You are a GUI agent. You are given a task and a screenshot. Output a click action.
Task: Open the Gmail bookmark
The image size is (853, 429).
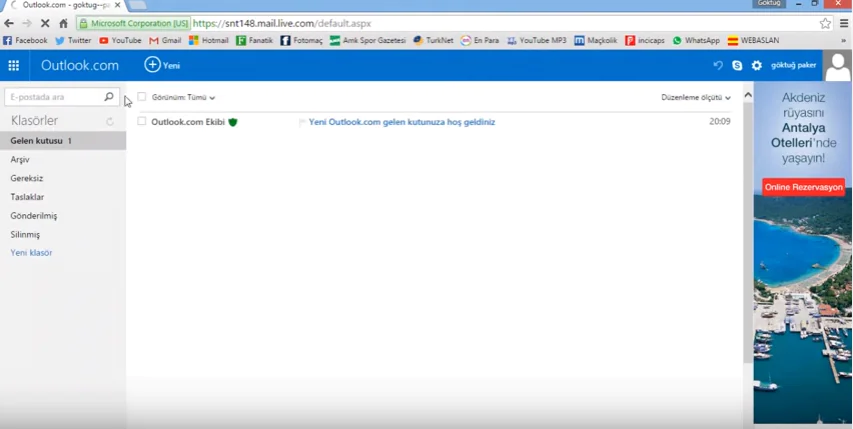pos(165,40)
